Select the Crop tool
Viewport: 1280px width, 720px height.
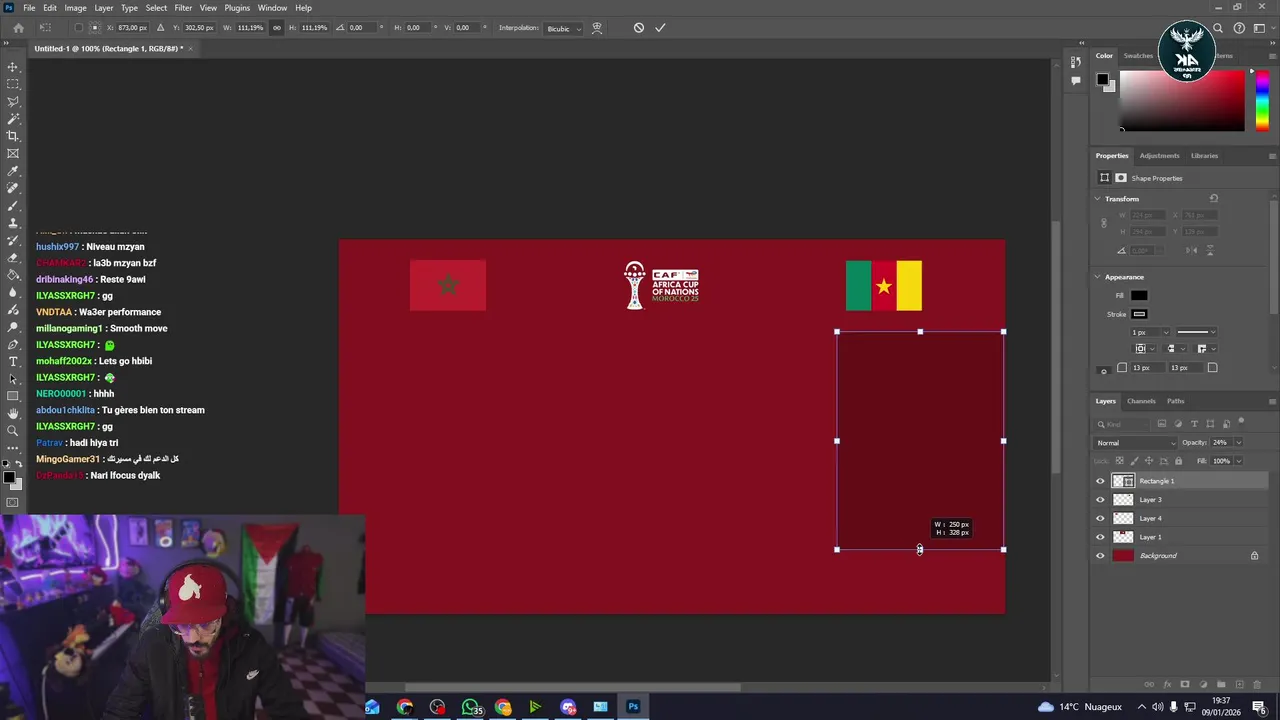pyautogui.click(x=13, y=136)
